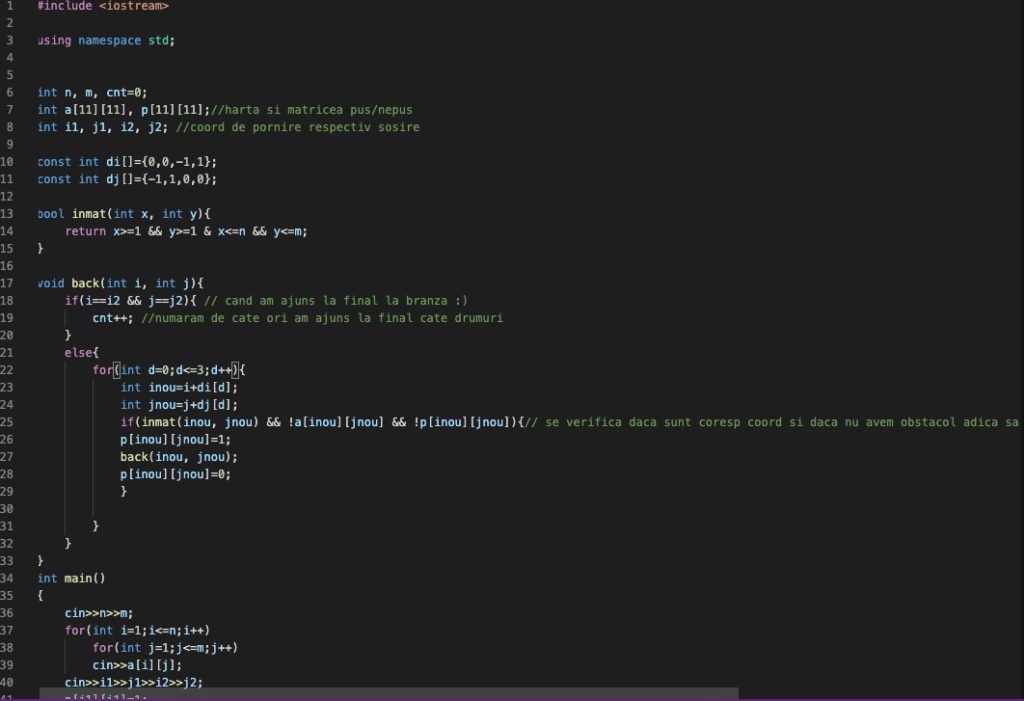
Task: Click the recursive call 'back(inou, jnou);'
Action: [179, 457]
